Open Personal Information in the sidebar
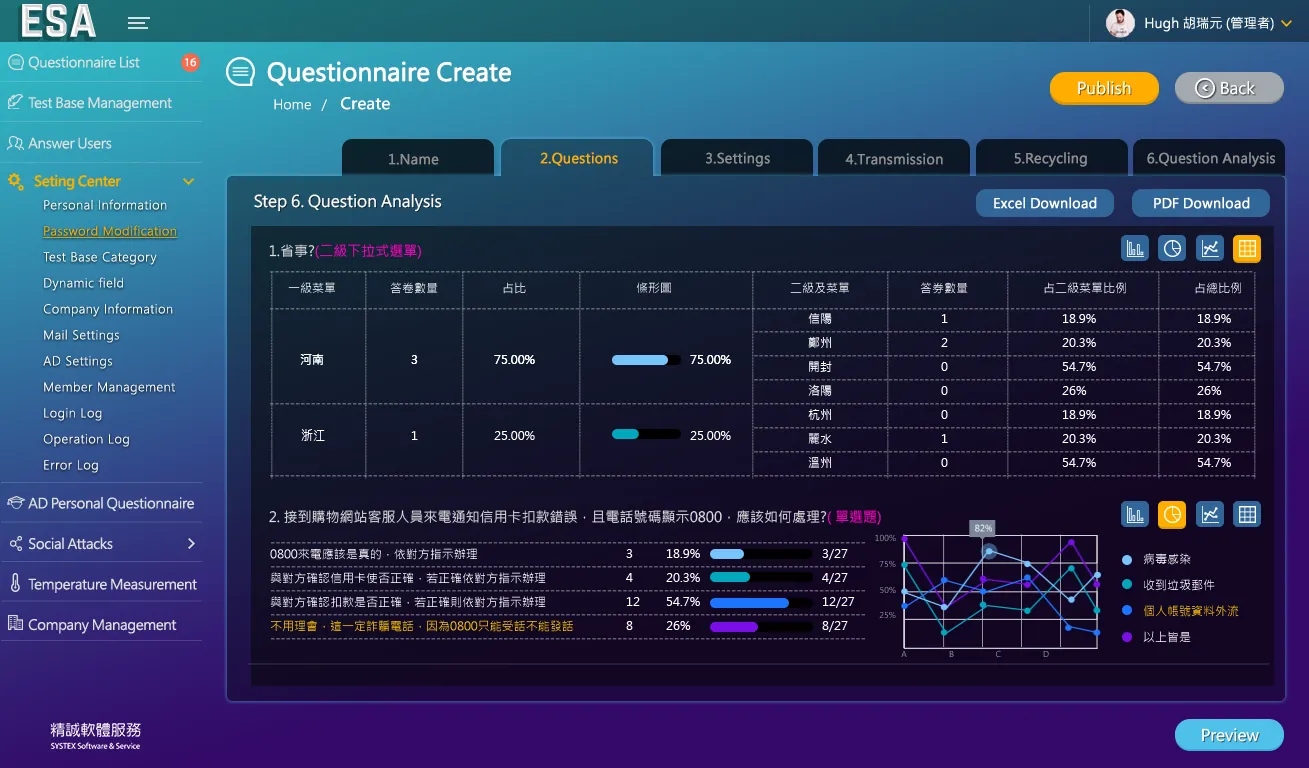The width and height of the screenshot is (1309, 768). pos(105,205)
